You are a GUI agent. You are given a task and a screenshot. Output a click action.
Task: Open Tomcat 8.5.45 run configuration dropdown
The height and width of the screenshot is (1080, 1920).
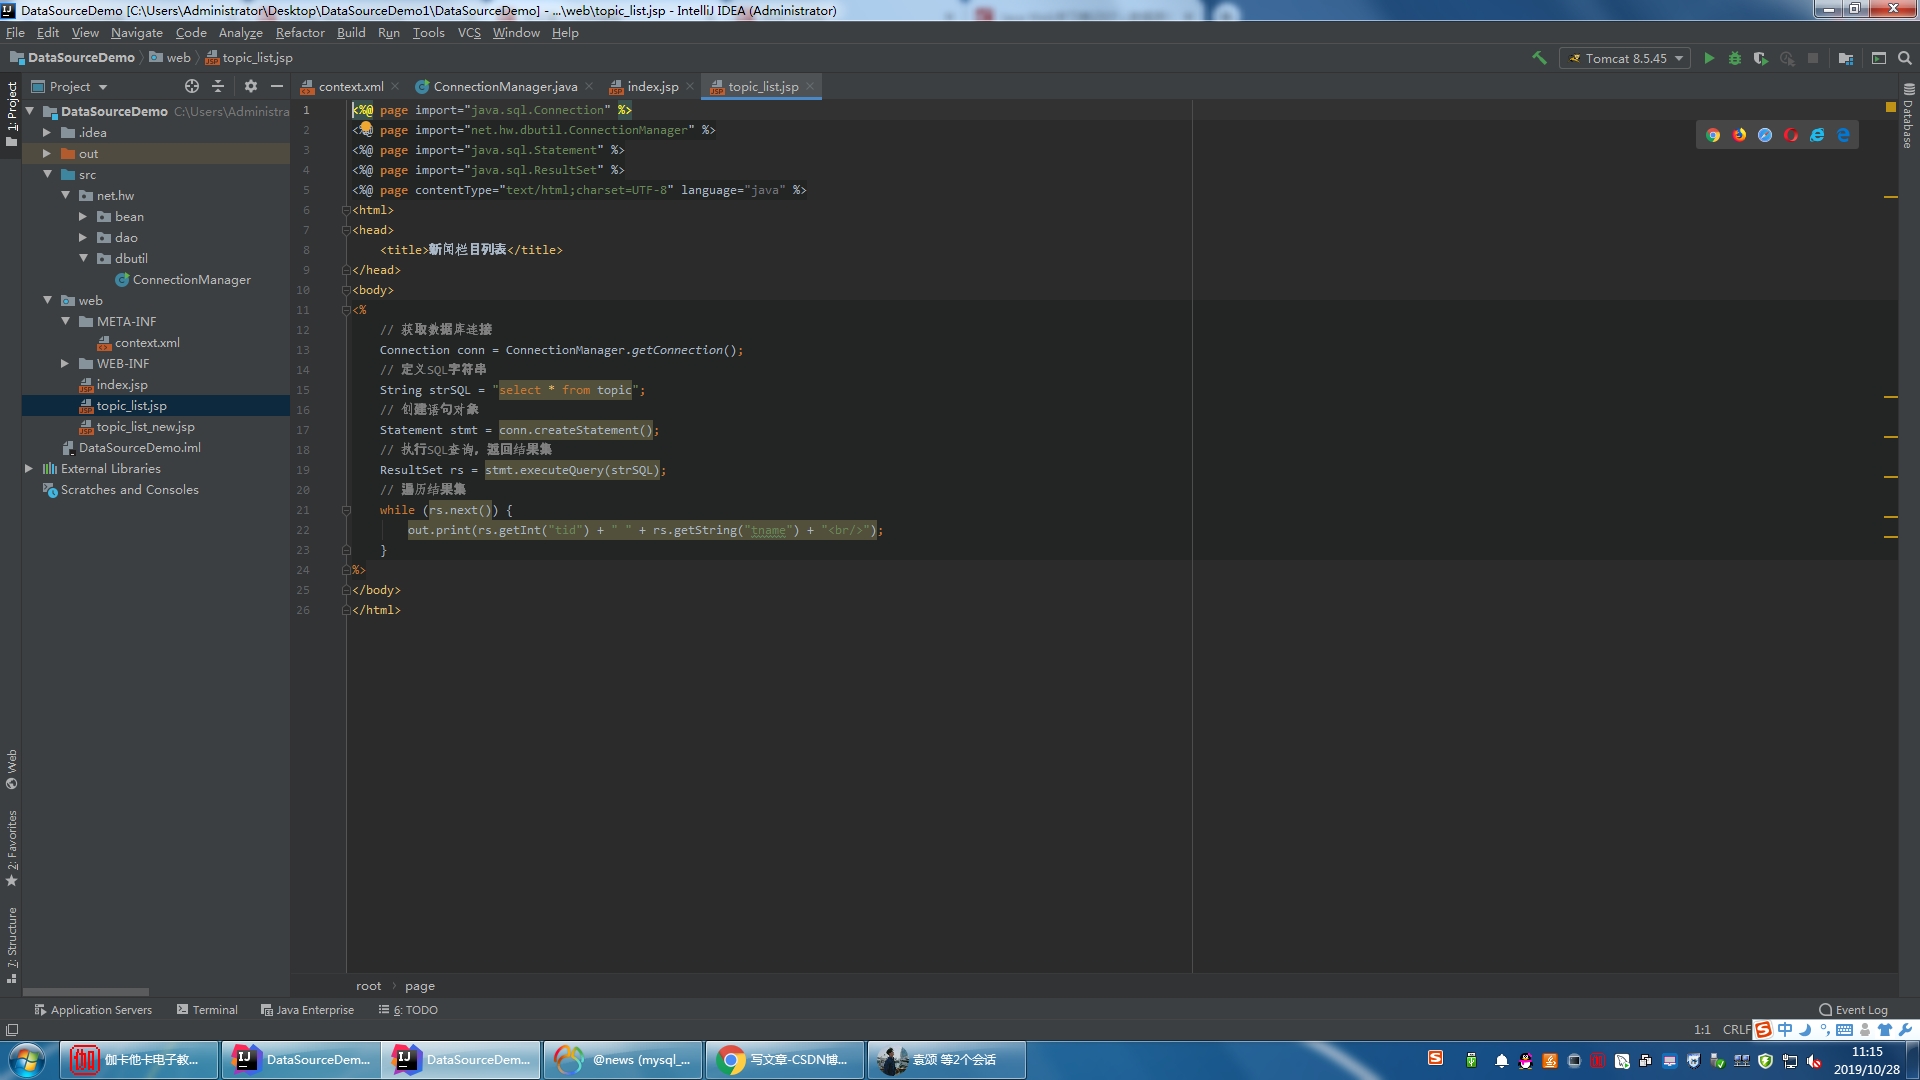pyautogui.click(x=1625, y=58)
